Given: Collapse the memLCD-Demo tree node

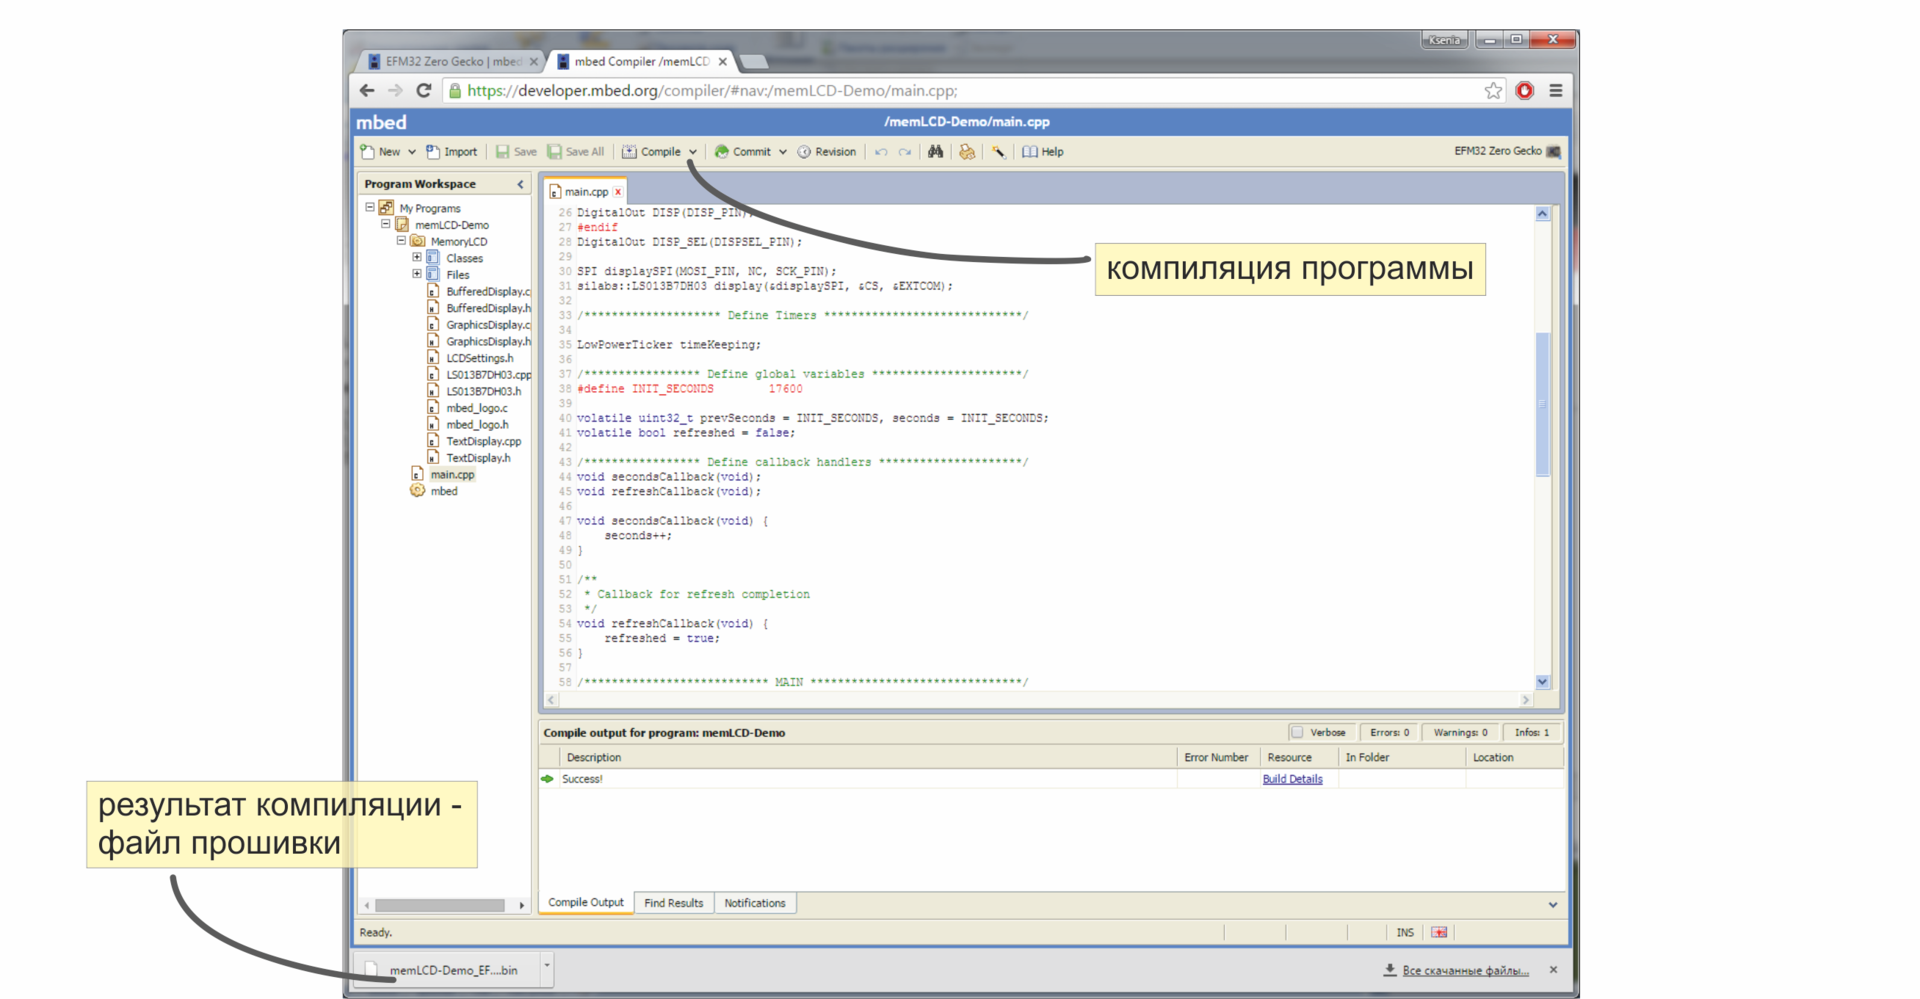Looking at the screenshot, I should (386, 225).
